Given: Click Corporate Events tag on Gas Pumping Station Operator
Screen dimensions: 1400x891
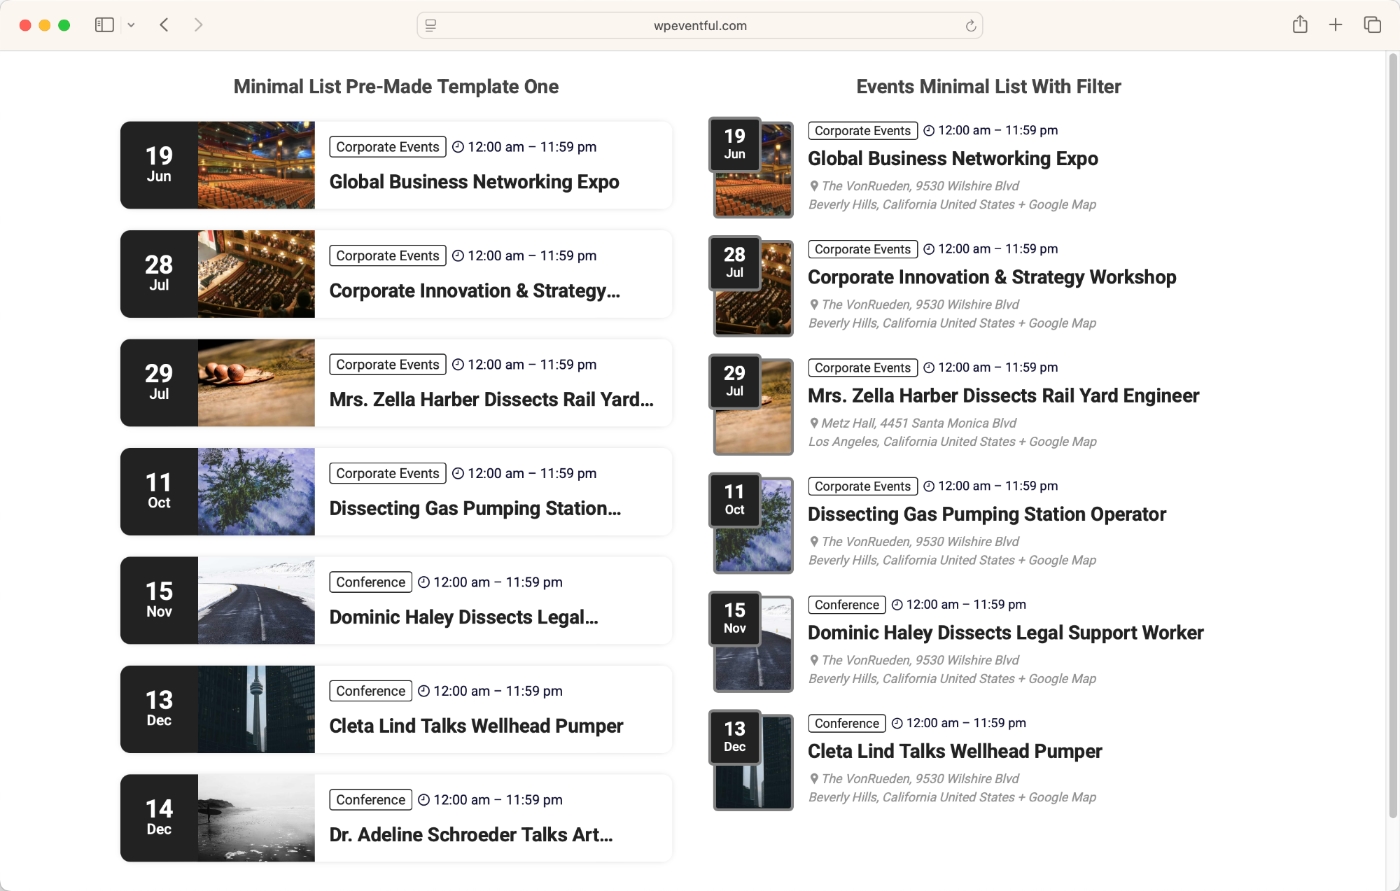Looking at the screenshot, I should (x=863, y=487).
